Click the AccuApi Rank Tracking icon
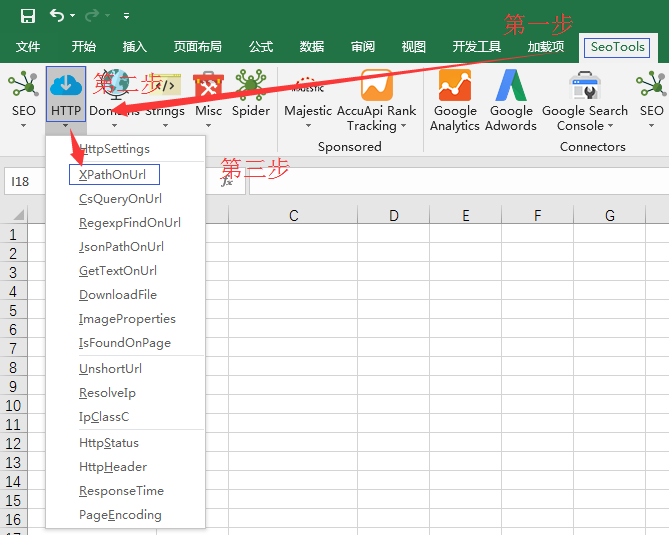This screenshot has height=535, width=669. point(376,85)
